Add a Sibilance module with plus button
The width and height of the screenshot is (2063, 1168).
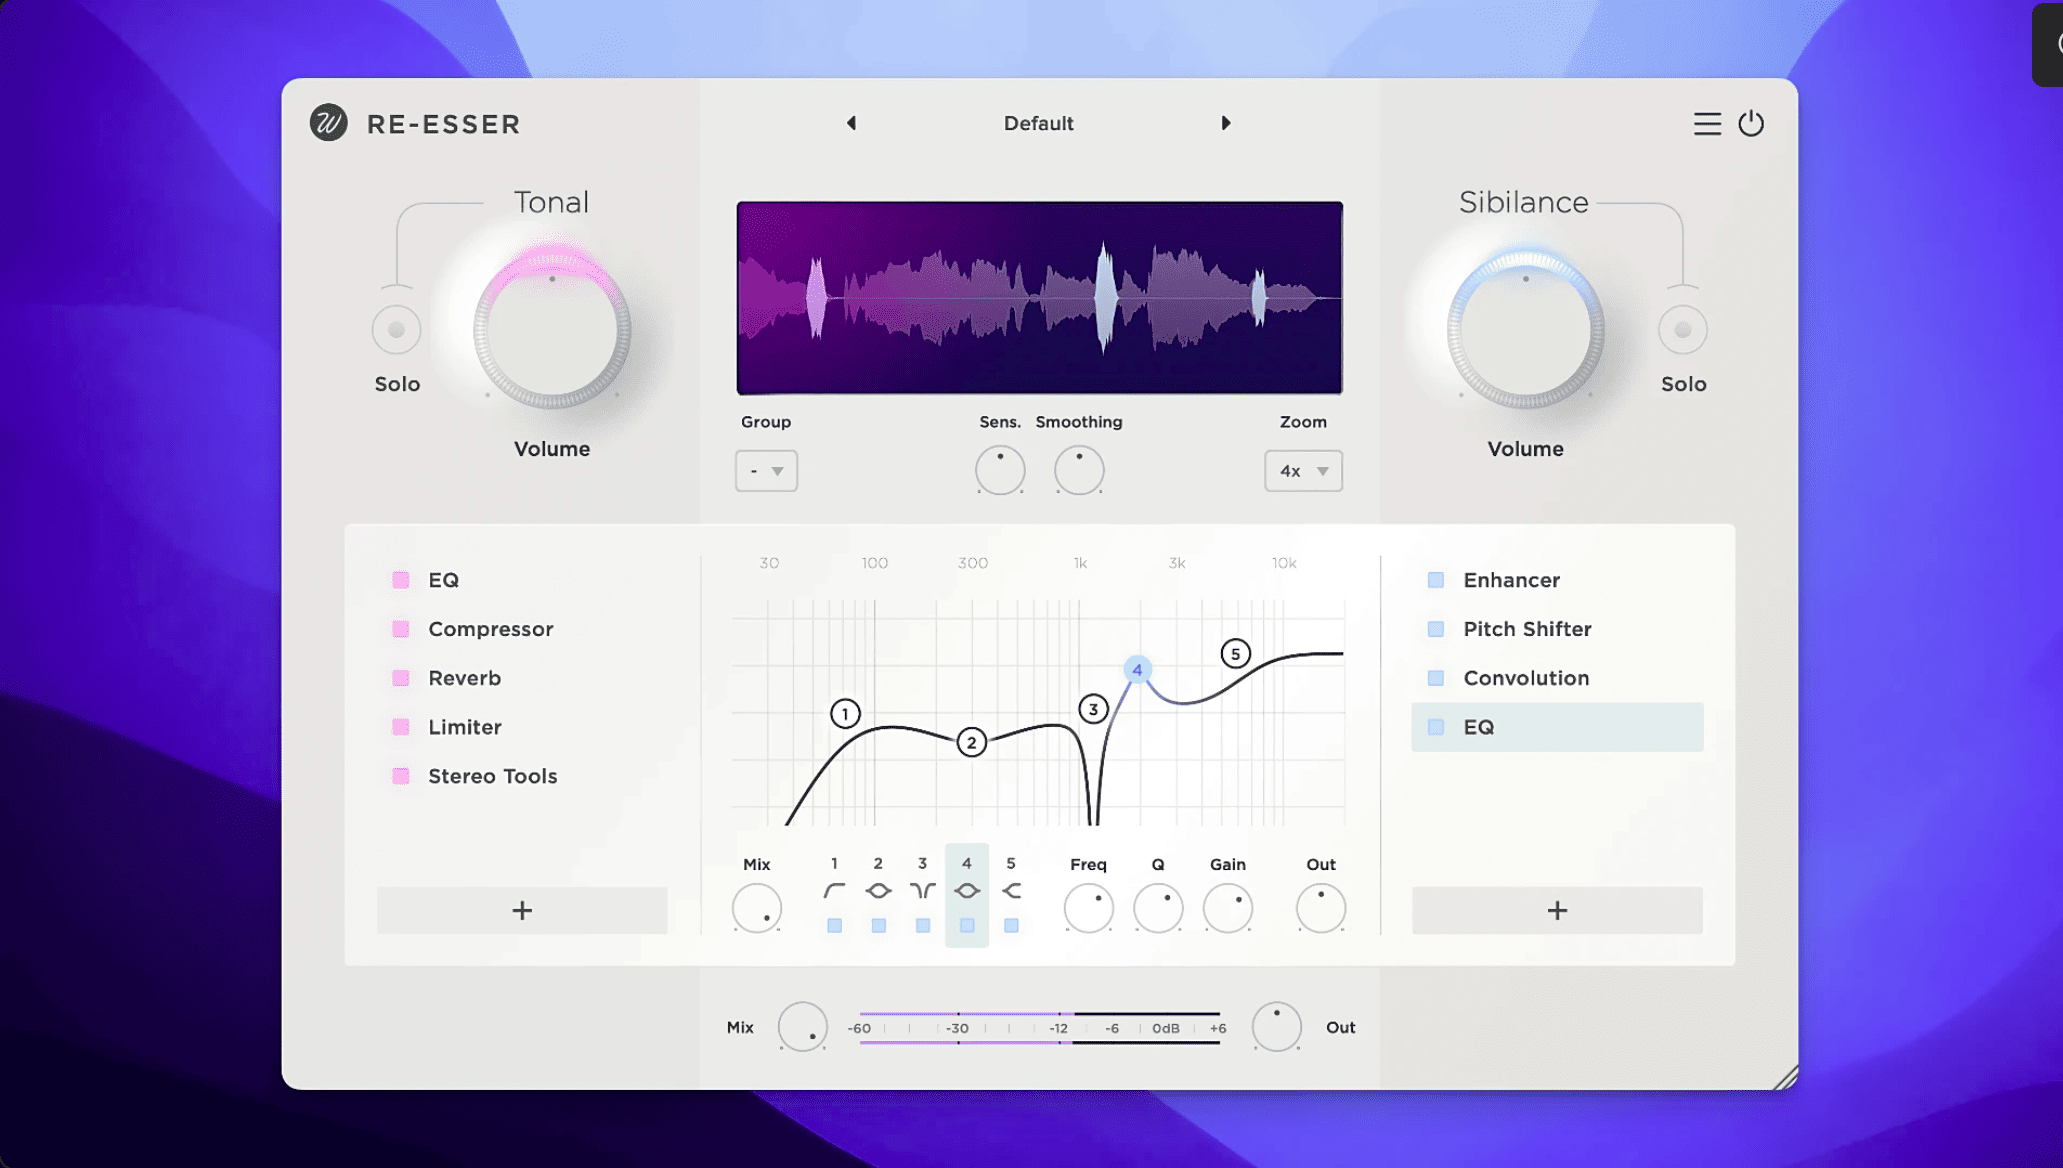tap(1557, 910)
